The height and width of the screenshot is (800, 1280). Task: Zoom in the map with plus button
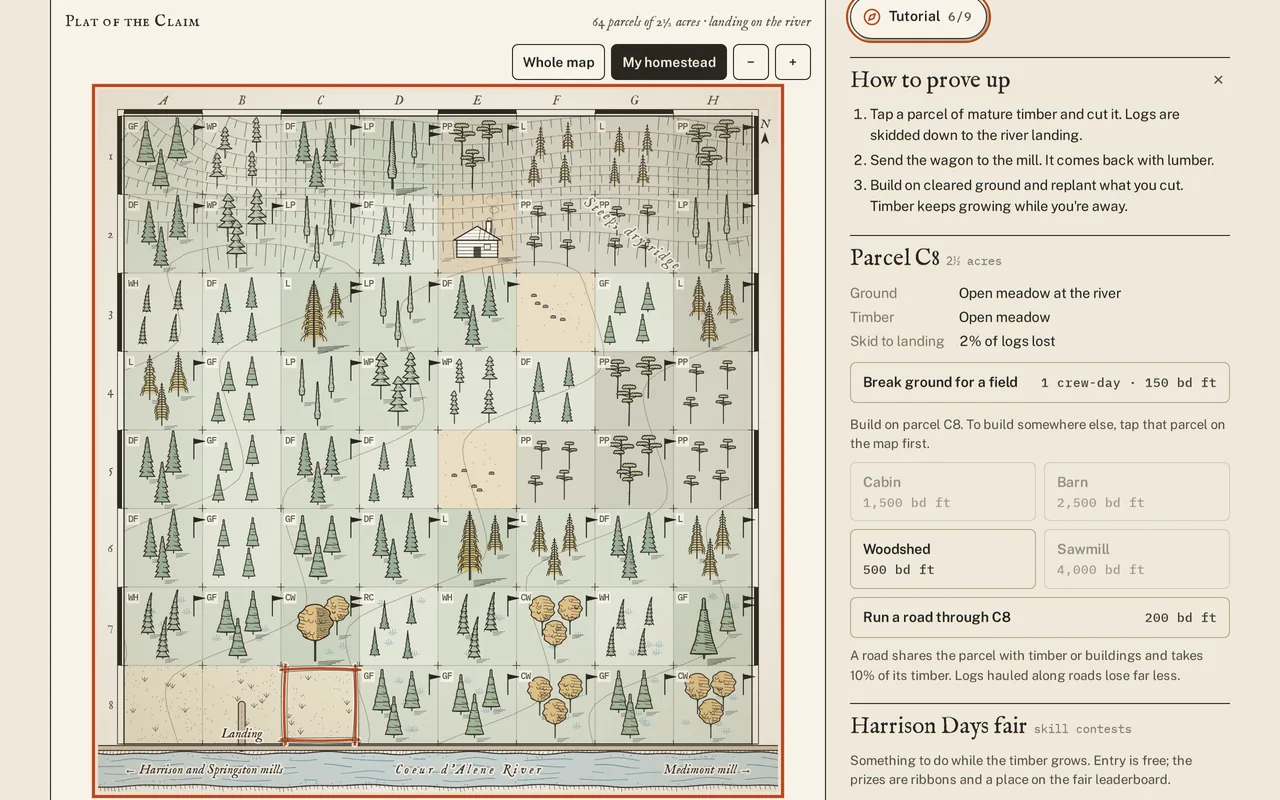[793, 62]
